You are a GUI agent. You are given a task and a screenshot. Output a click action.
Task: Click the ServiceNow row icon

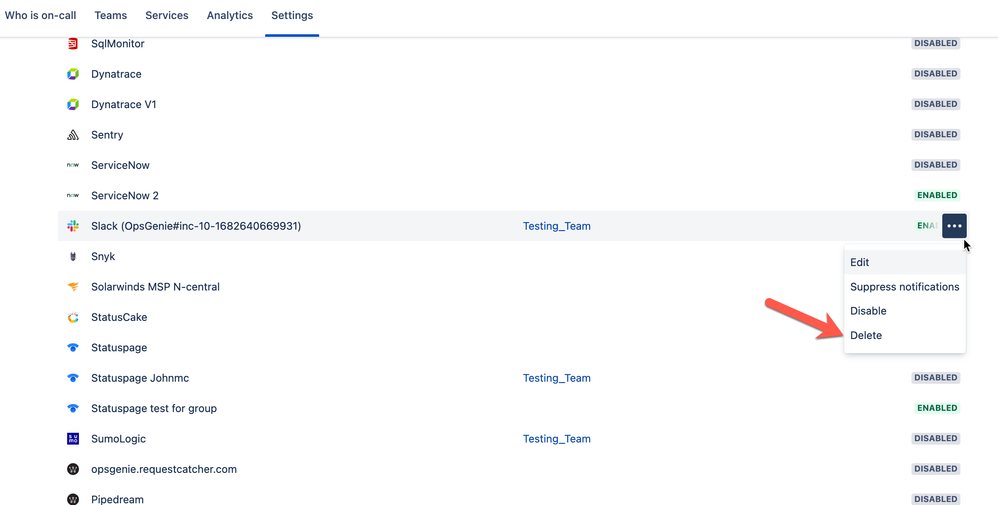[x=73, y=165]
